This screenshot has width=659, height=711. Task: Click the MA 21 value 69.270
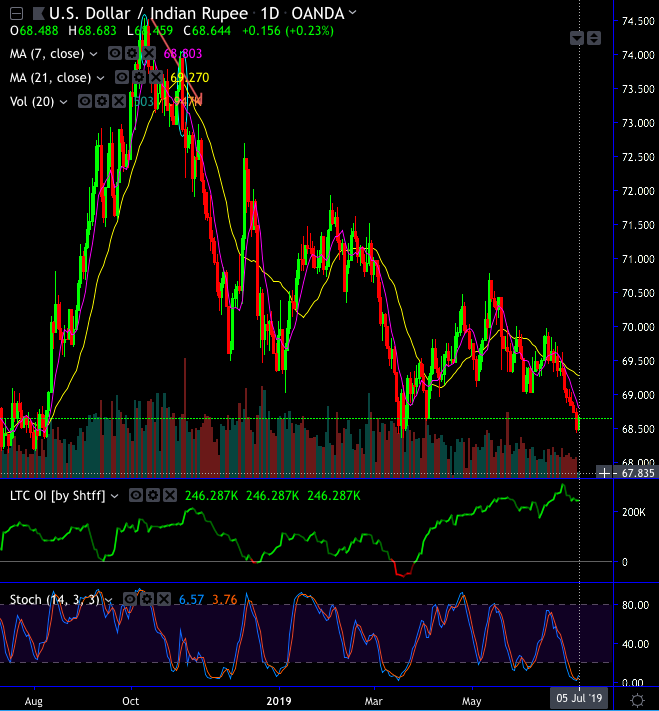click(x=190, y=78)
